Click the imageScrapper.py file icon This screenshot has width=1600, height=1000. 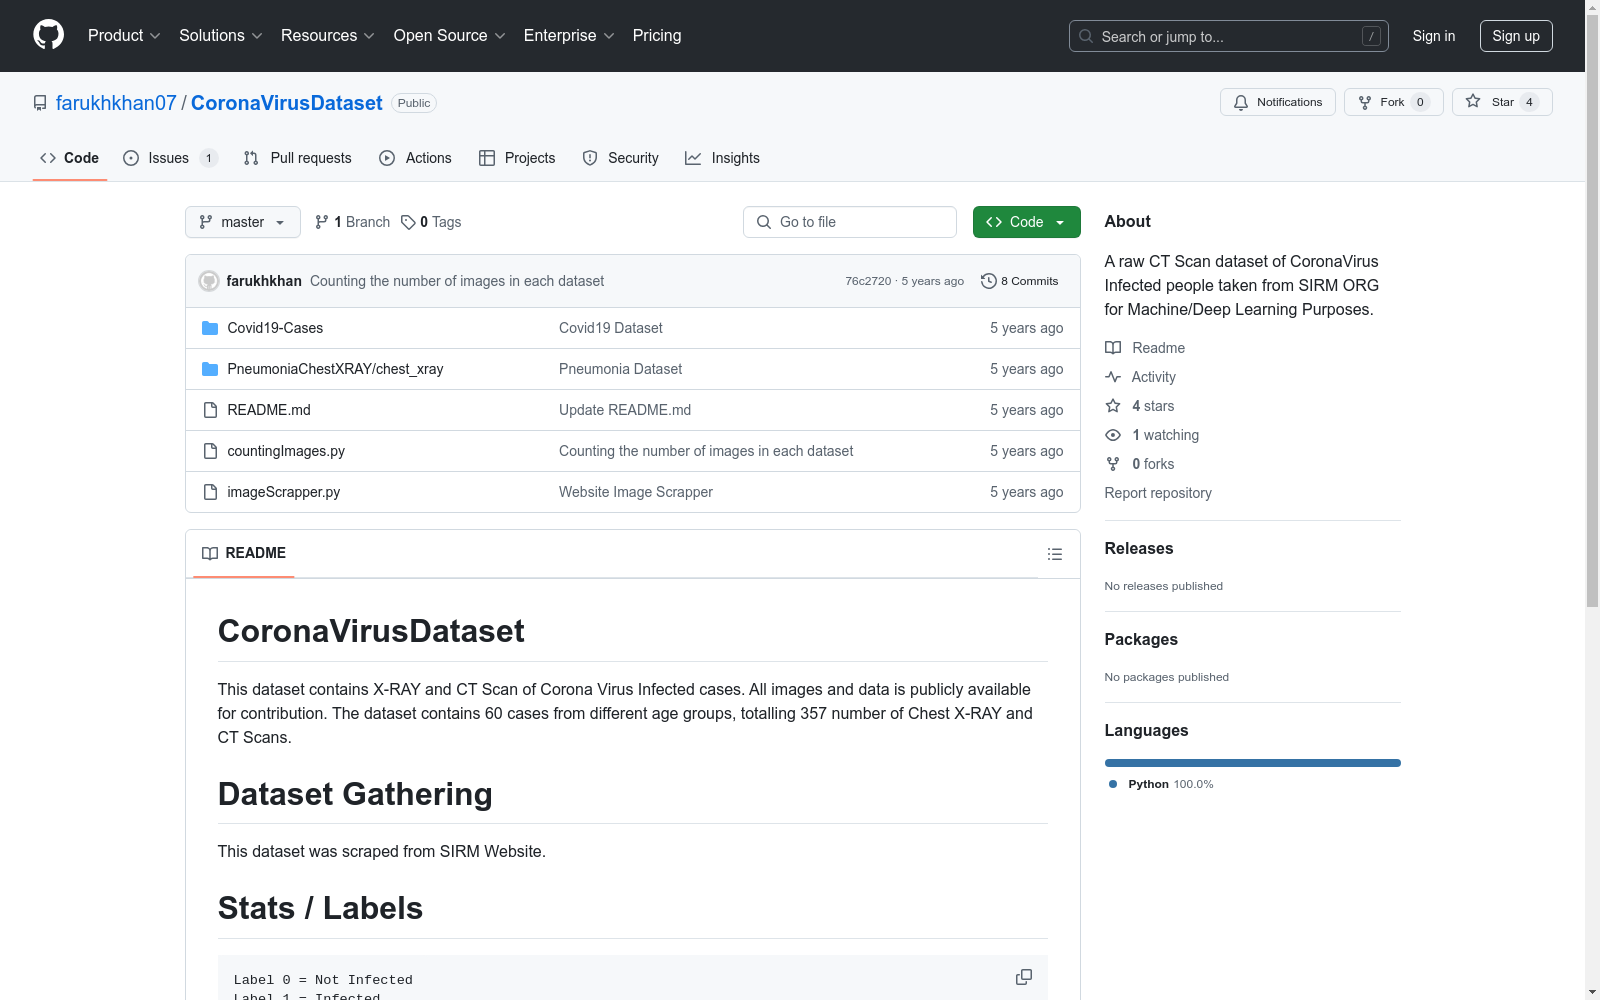210,492
